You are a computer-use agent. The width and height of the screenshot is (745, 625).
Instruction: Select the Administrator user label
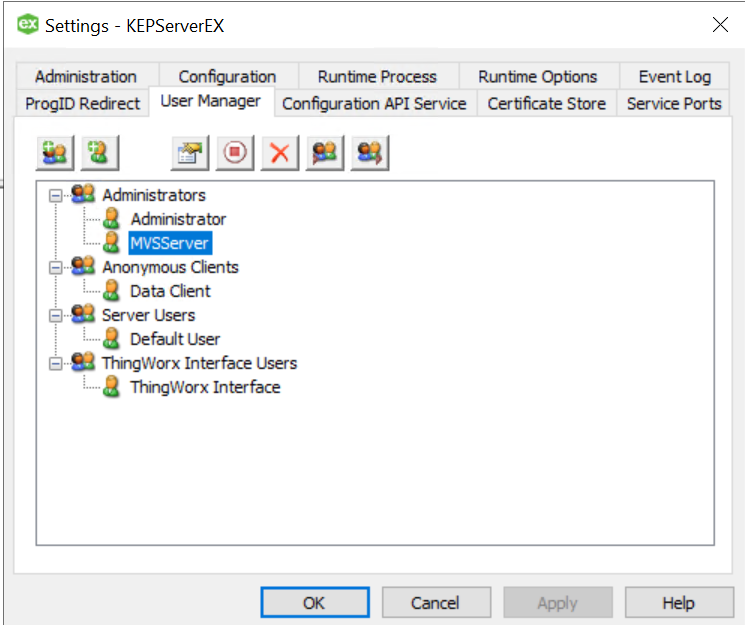tap(178, 219)
